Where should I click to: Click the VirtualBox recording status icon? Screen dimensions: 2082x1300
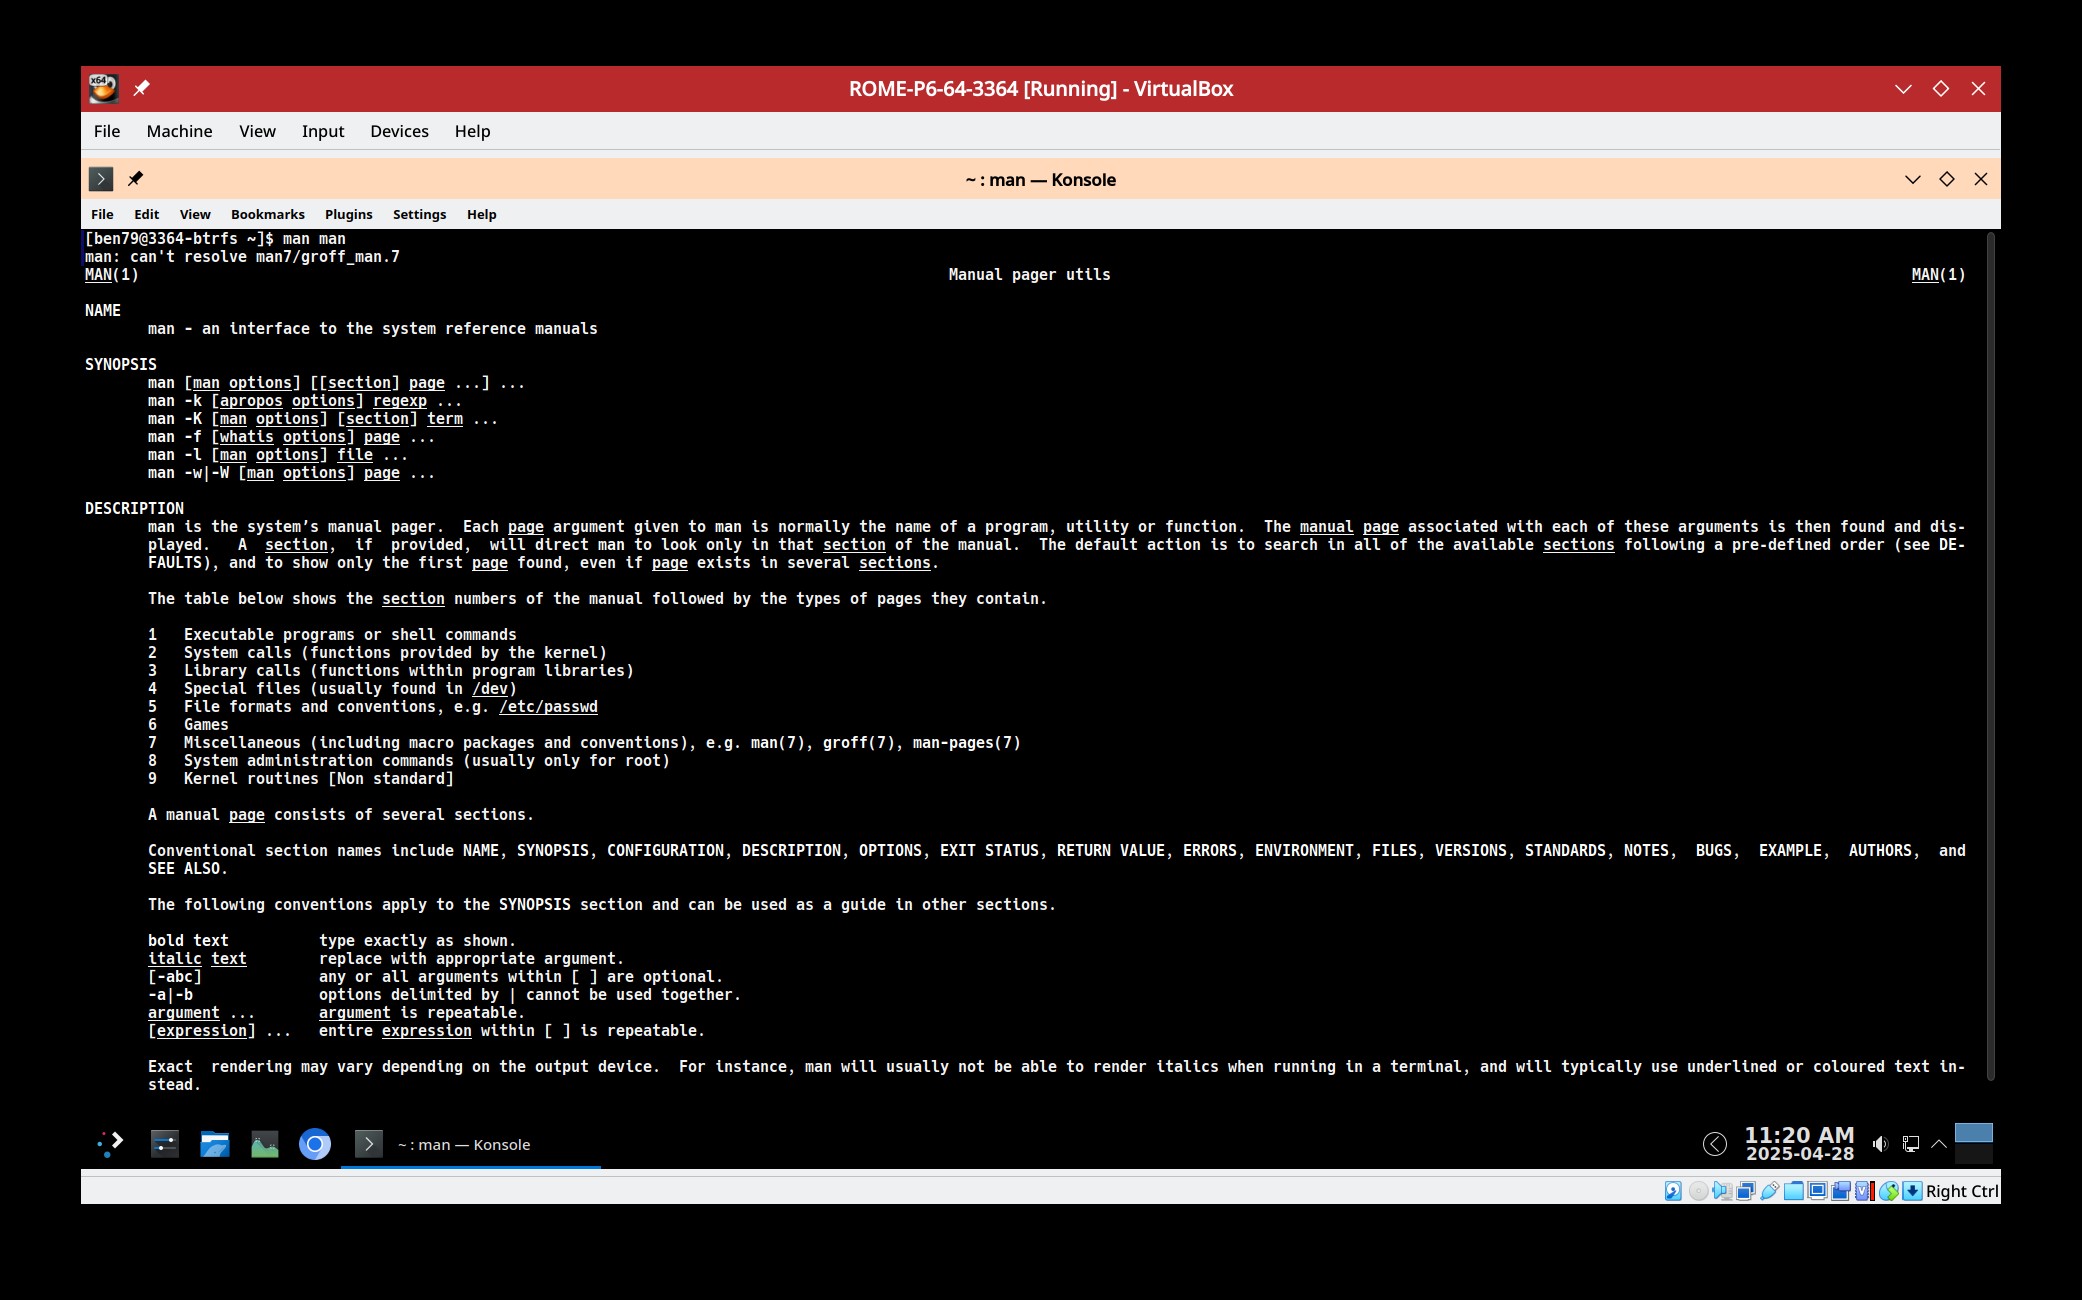click(1841, 1191)
